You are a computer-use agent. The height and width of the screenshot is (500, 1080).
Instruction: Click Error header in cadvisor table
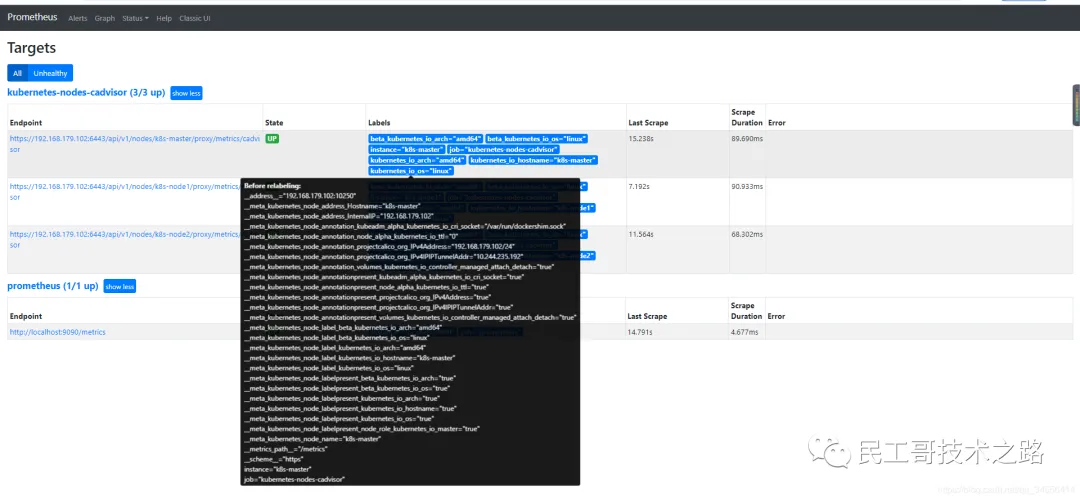pos(777,123)
